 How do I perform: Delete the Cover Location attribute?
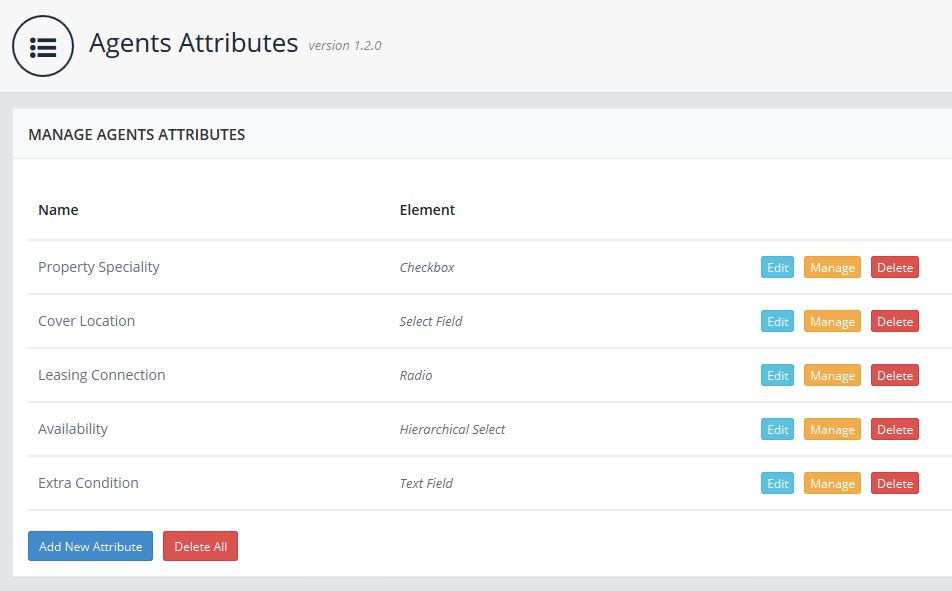895,321
